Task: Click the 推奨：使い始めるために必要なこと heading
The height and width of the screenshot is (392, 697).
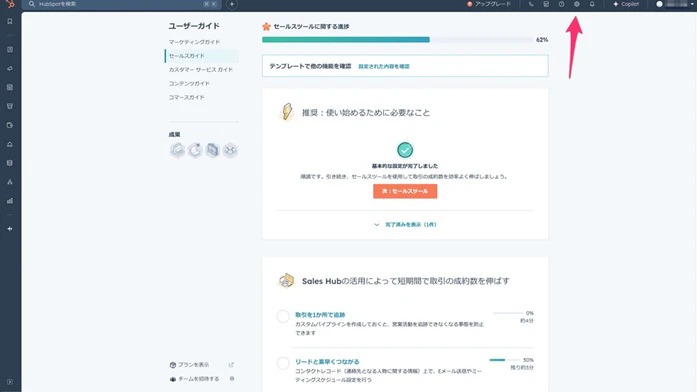Action: pyautogui.click(x=366, y=113)
